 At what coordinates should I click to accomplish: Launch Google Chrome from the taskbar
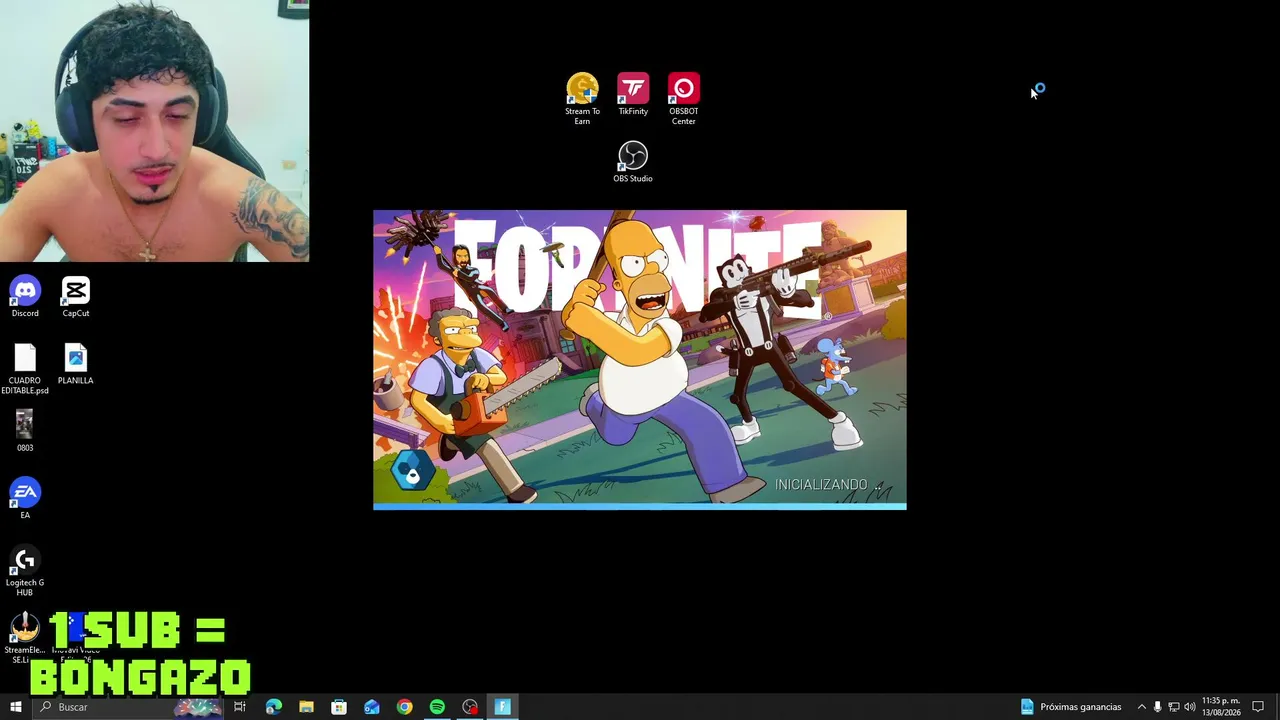tap(404, 707)
